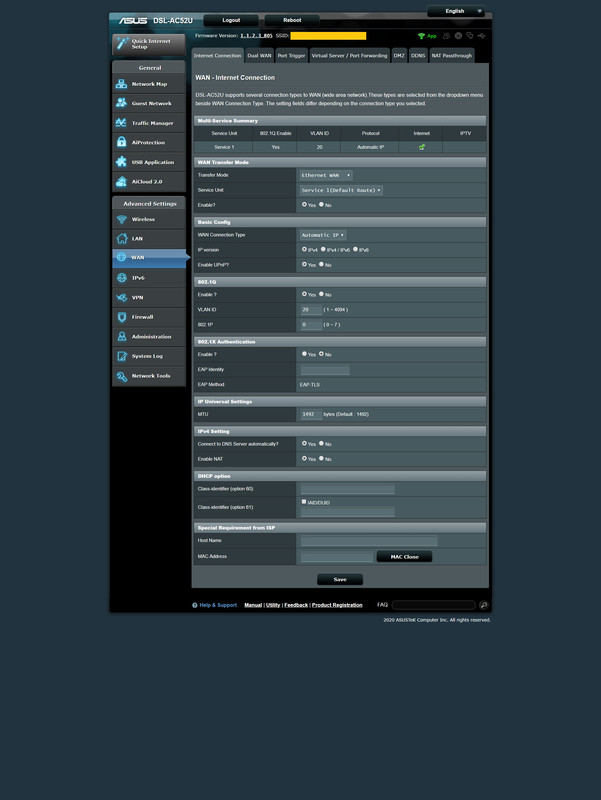The height and width of the screenshot is (800, 601).
Task: Open the firmware version link
Action: [256, 36]
